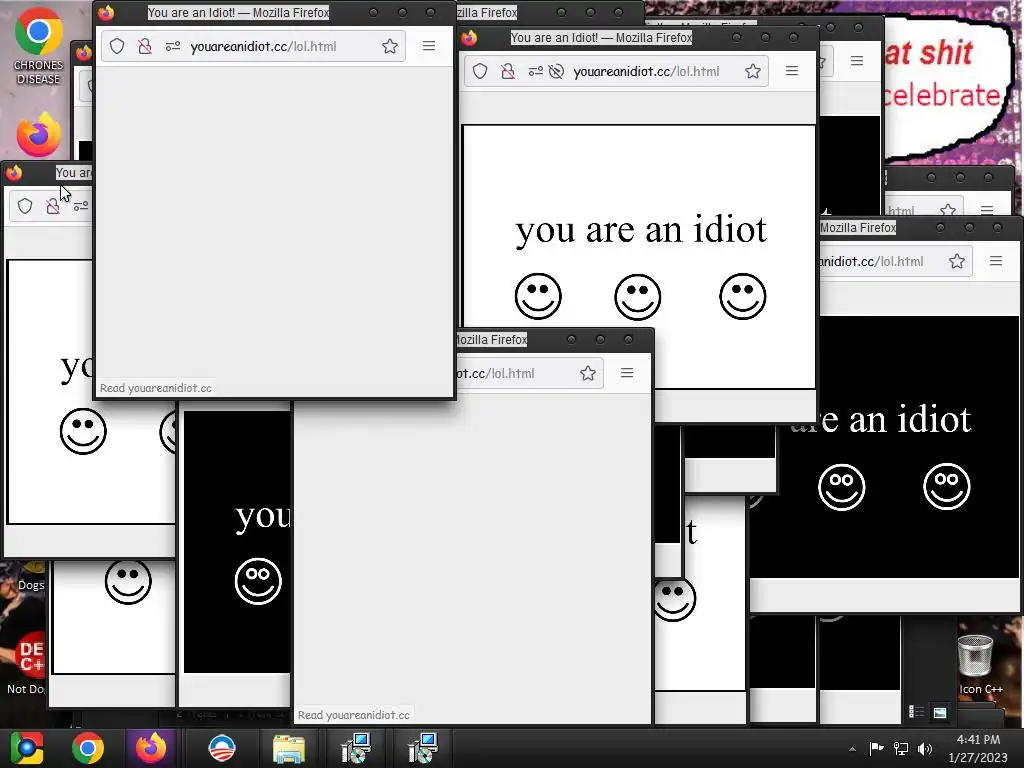1024x768 pixels.
Task: Click the network icon in the system tray
Action: 901,749
